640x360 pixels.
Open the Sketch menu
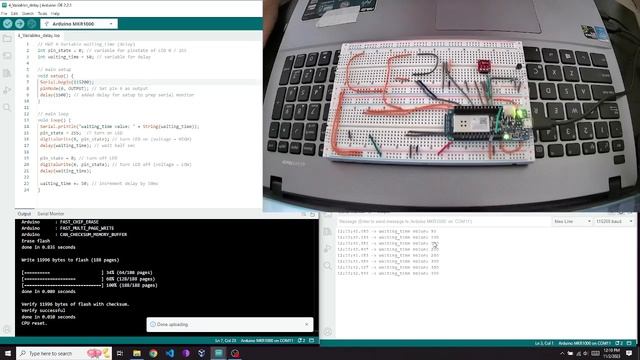pos(28,13)
